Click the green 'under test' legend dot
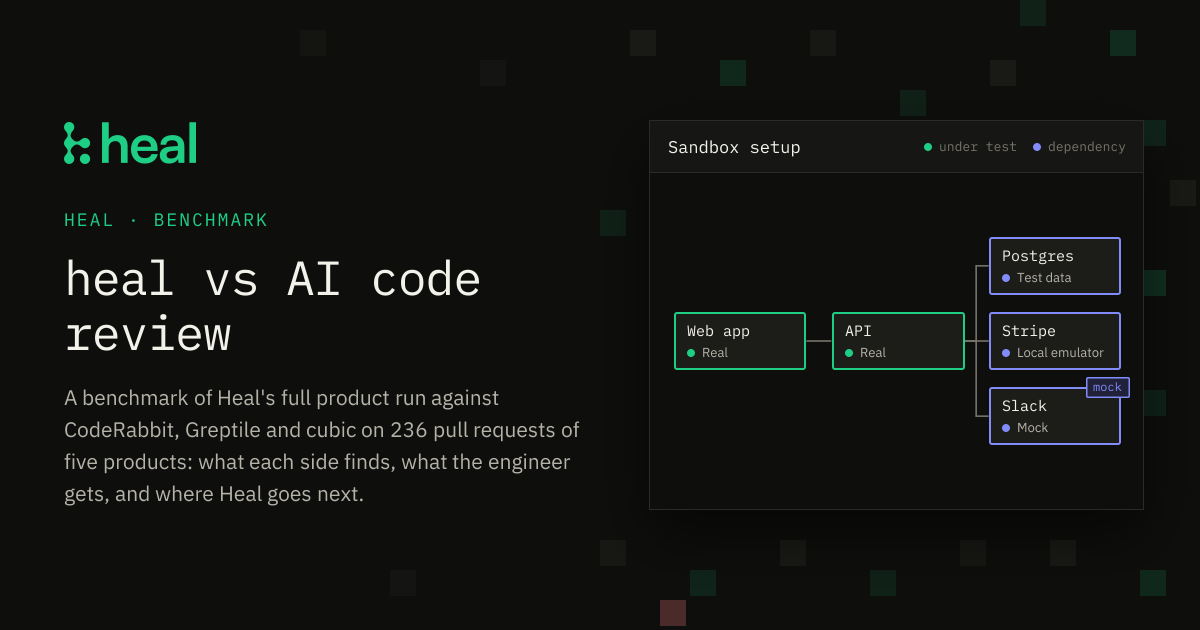Viewport: 1200px width, 630px height. [928, 147]
